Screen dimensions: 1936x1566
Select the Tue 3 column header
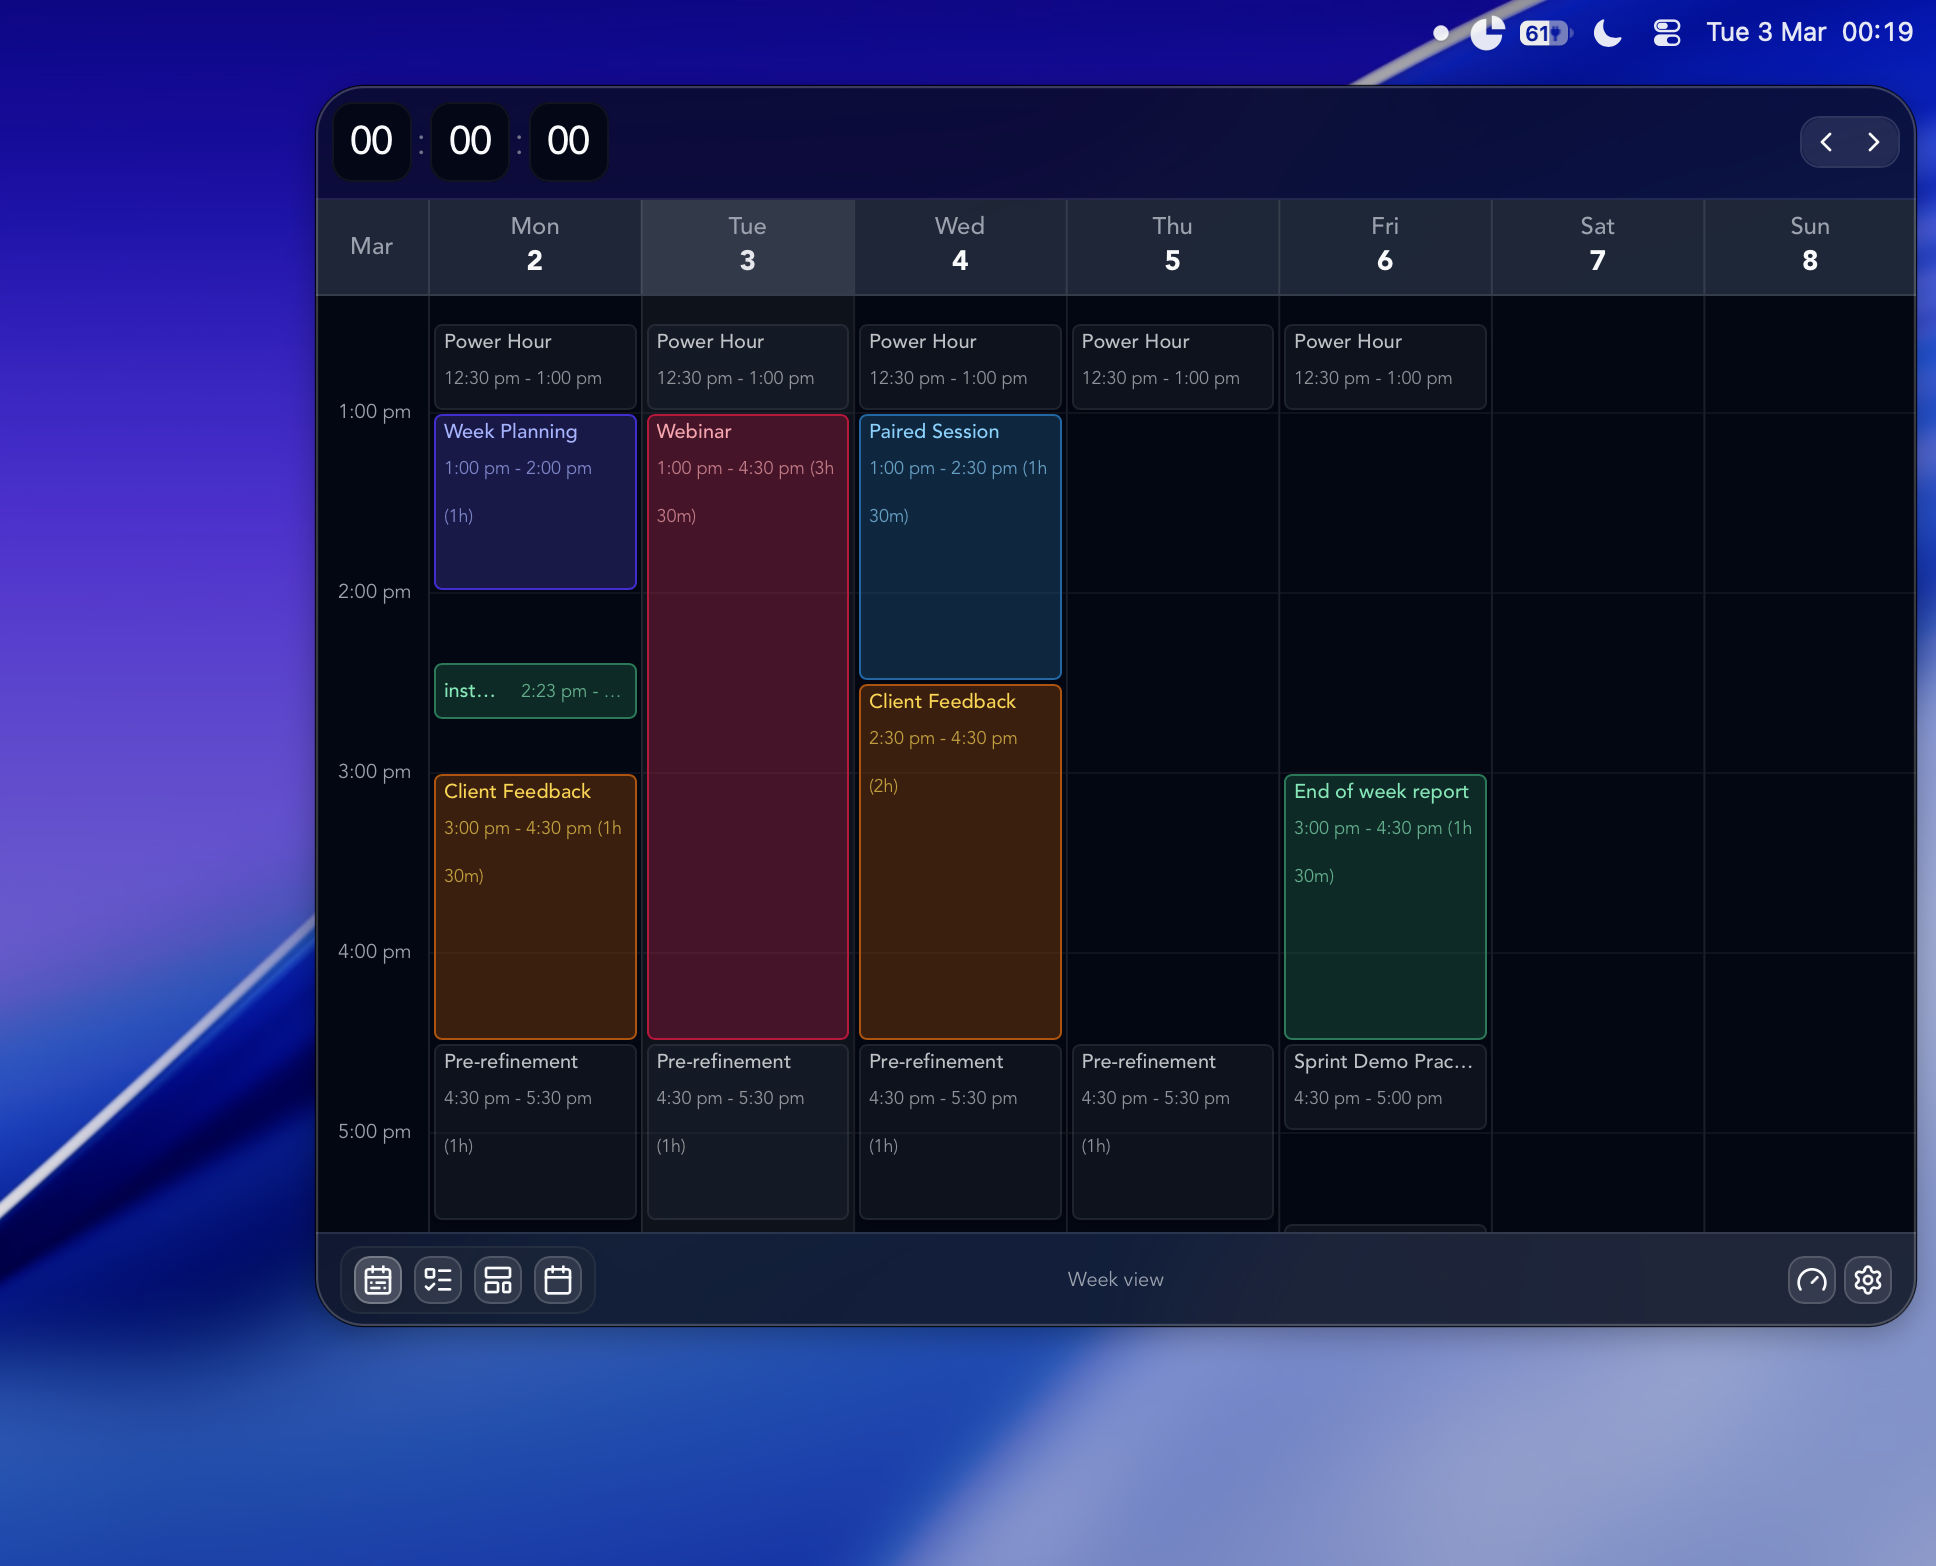[747, 245]
